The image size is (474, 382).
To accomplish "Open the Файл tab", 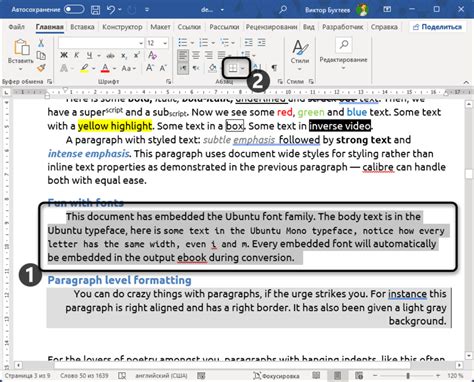I will (x=16, y=27).
